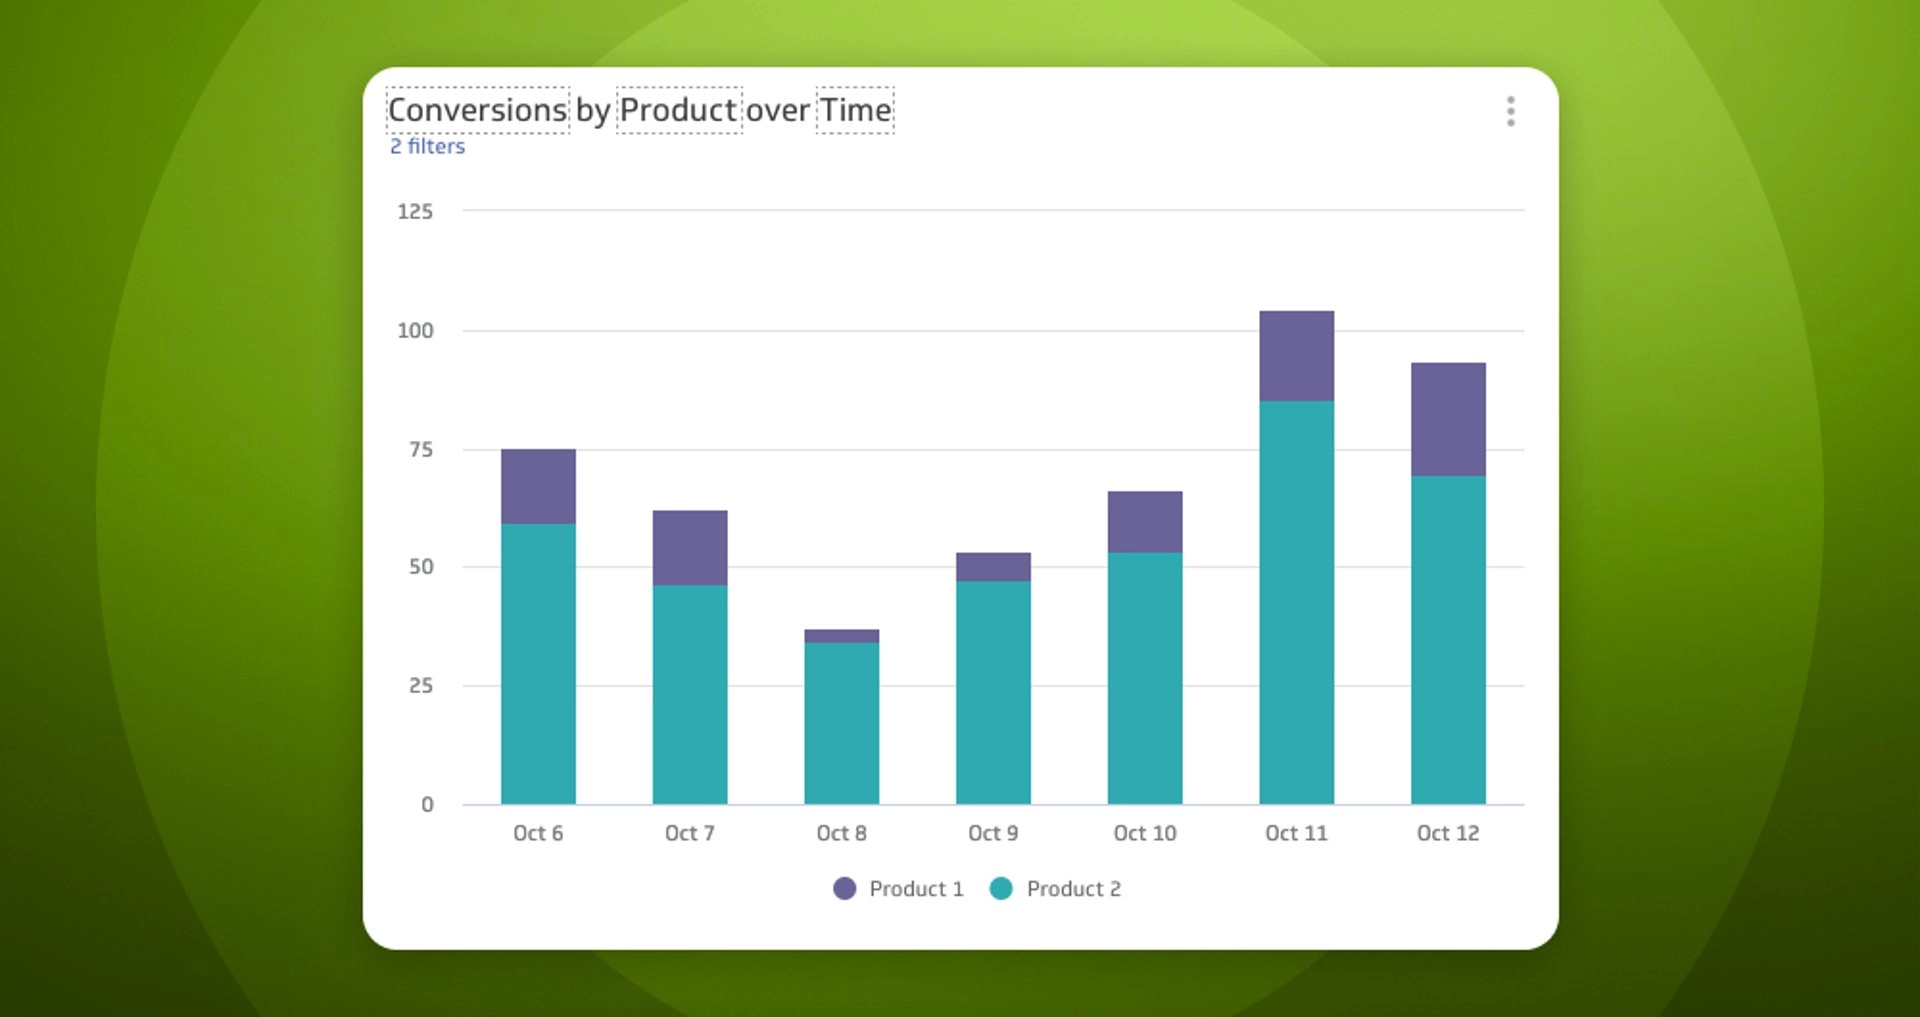Click the Oct 11 purple bar segment
This screenshot has height=1017, width=1920.
pyautogui.click(x=1297, y=356)
